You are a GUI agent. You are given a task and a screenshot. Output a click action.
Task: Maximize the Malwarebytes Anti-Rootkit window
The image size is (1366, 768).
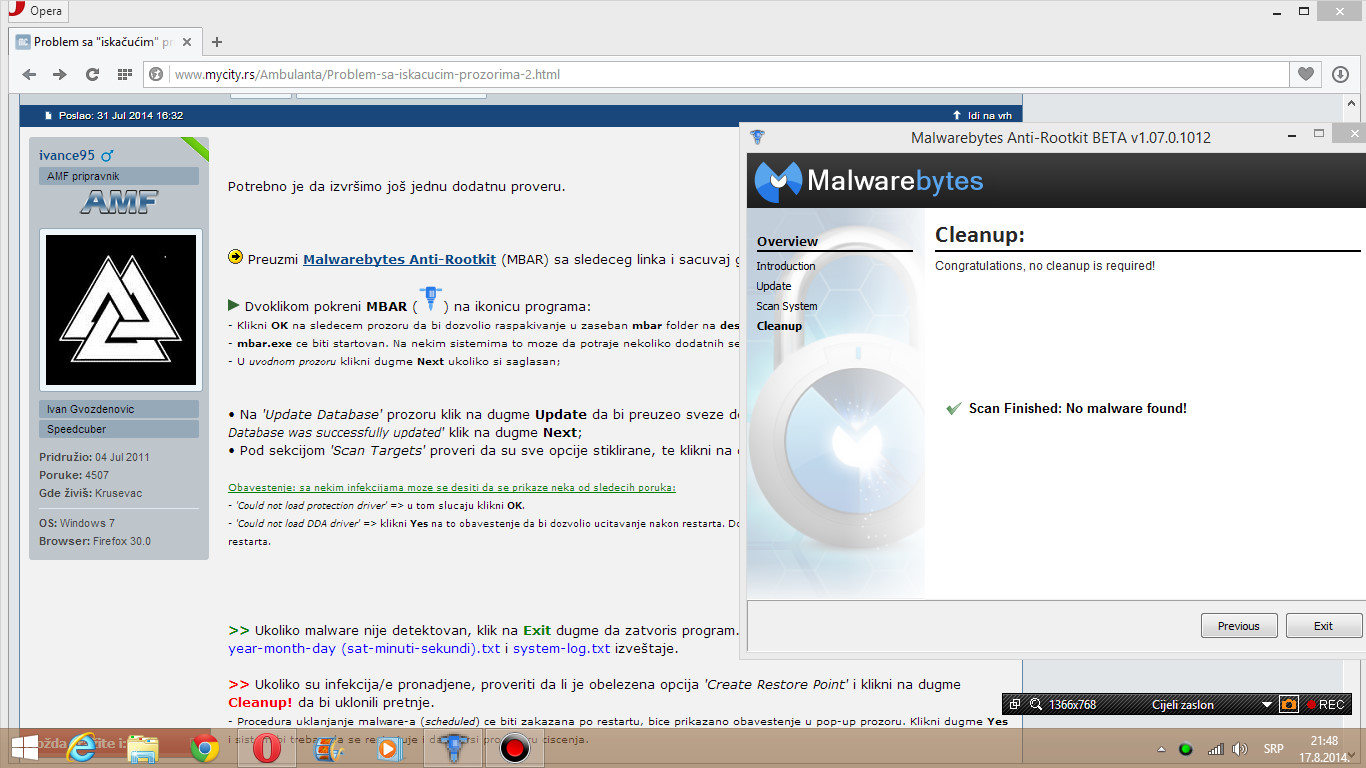pos(1319,134)
